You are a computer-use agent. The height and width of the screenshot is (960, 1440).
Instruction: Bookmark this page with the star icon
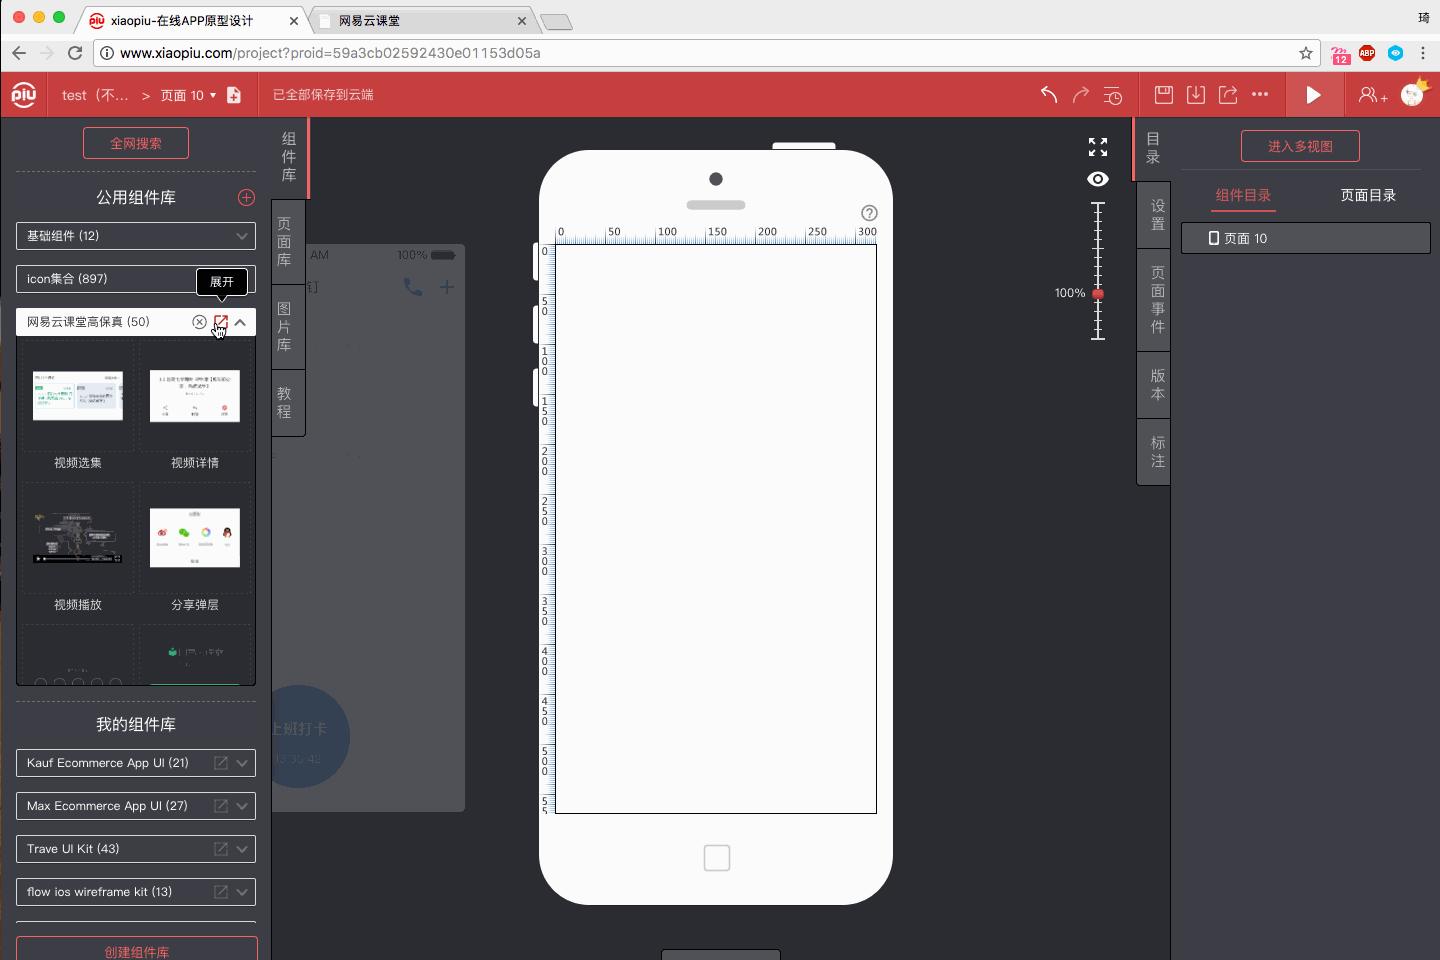click(1306, 53)
